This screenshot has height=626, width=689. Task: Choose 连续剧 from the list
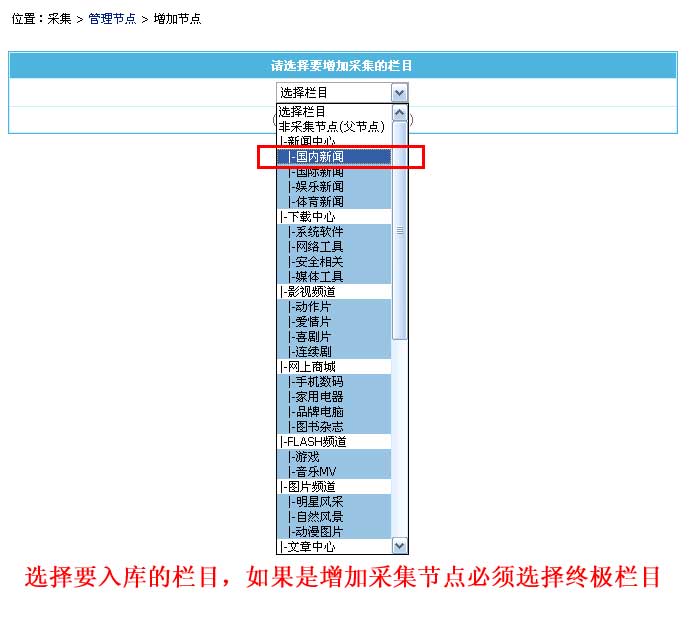tap(310, 352)
